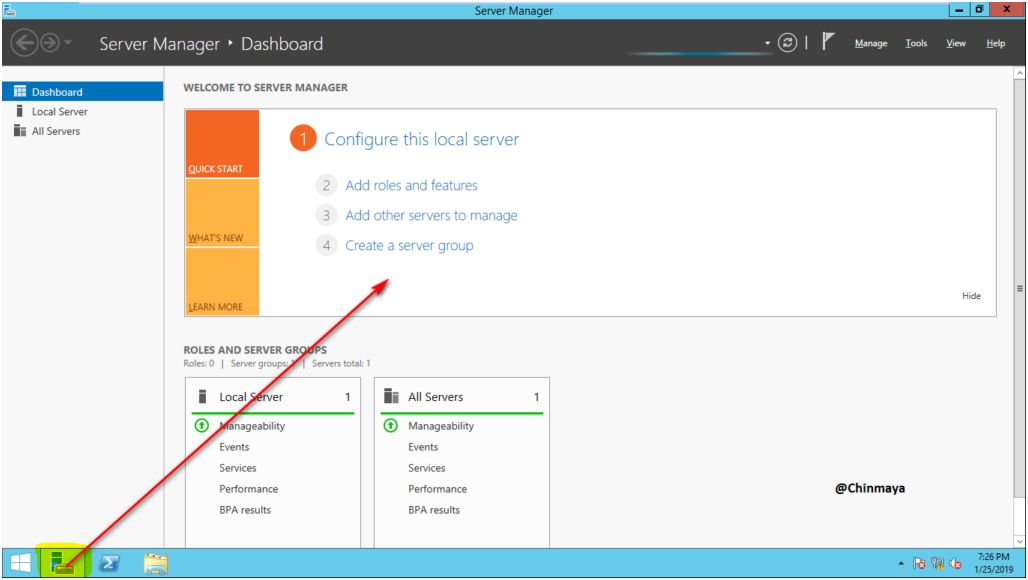The height and width of the screenshot is (580, 1028).
Task: Click the All Servers icon in sidebar
Action: pos(20,130)
